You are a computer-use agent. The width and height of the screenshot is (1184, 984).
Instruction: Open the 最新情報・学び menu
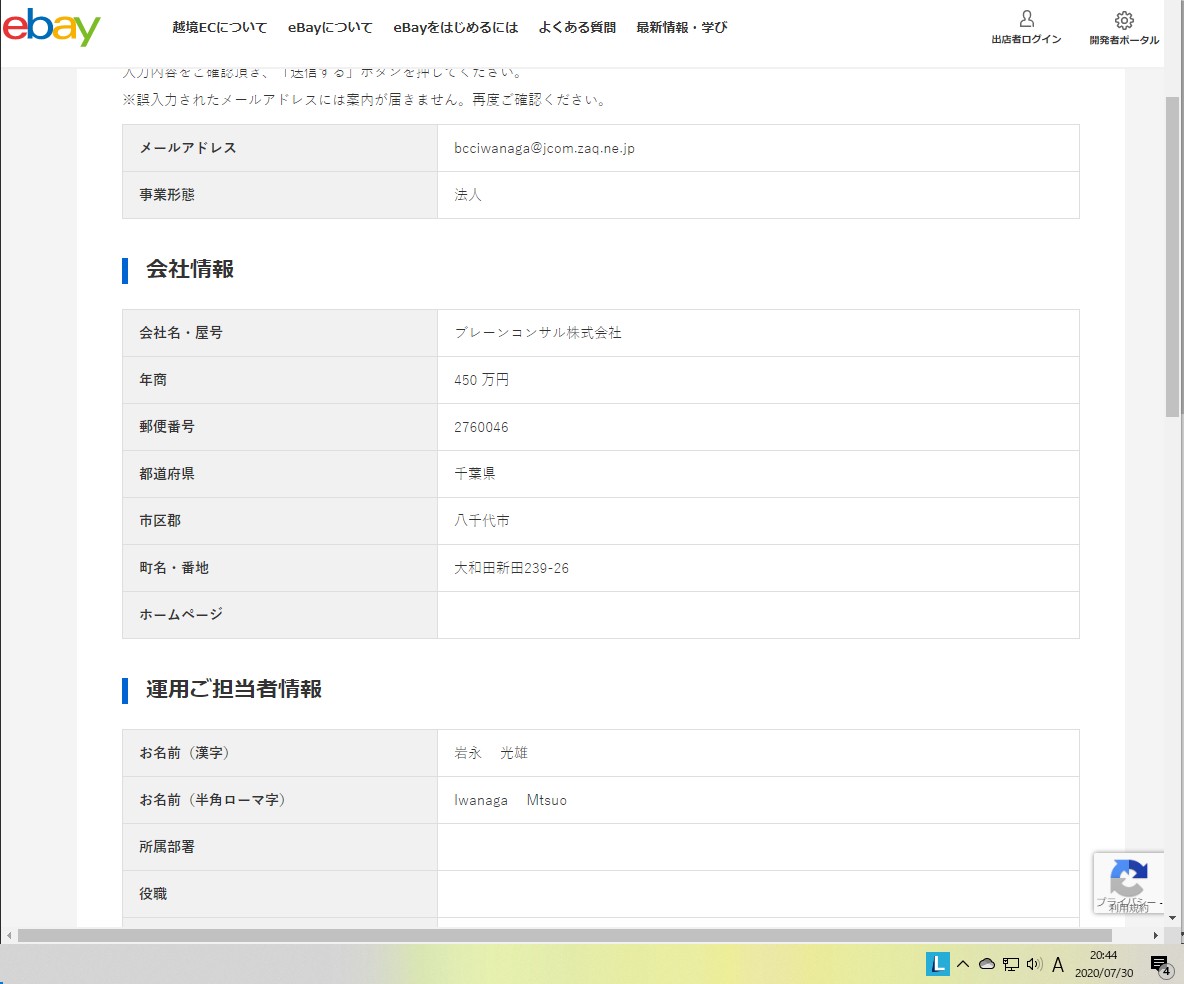(682, 27)
